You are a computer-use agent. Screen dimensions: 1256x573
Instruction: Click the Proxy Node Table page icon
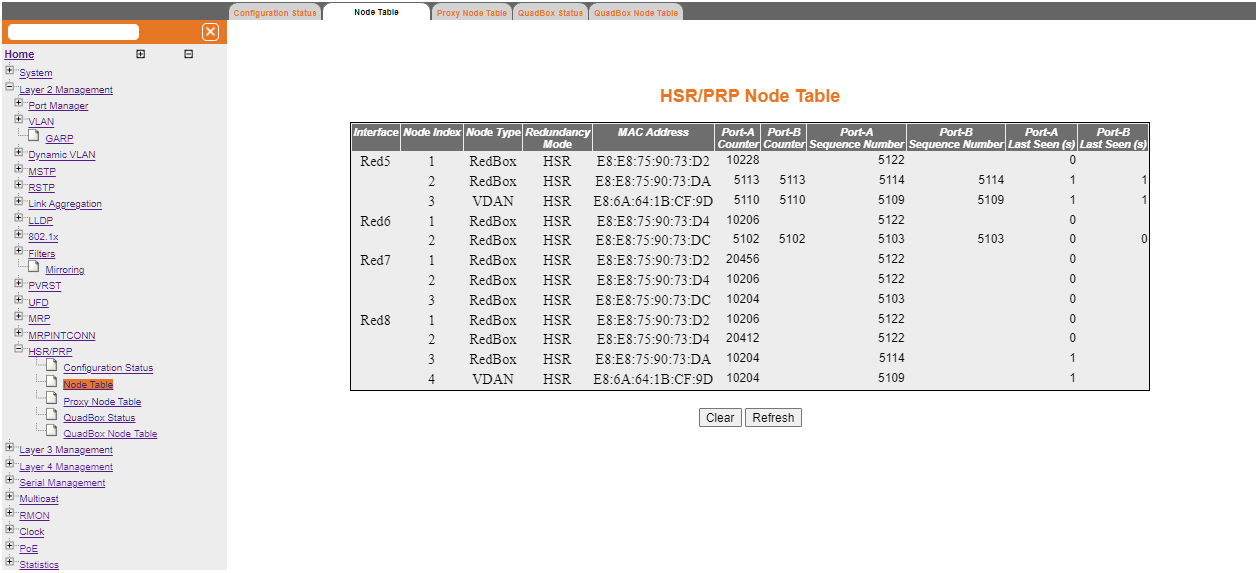point(52,400)
